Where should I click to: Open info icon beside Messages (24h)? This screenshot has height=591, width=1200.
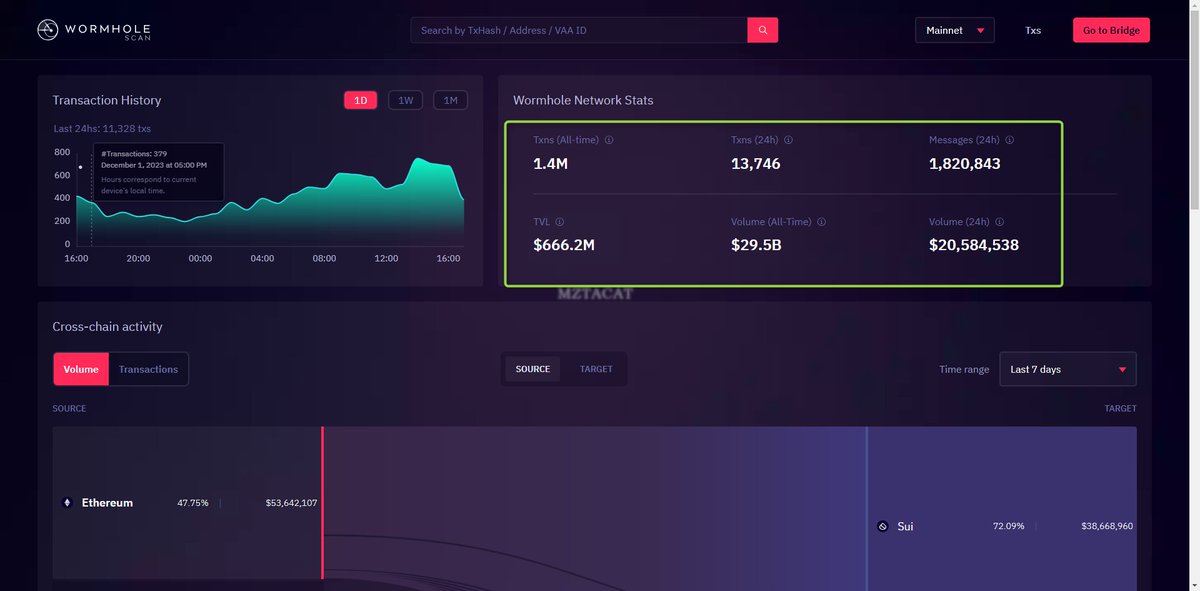[x=1009, y=140]
